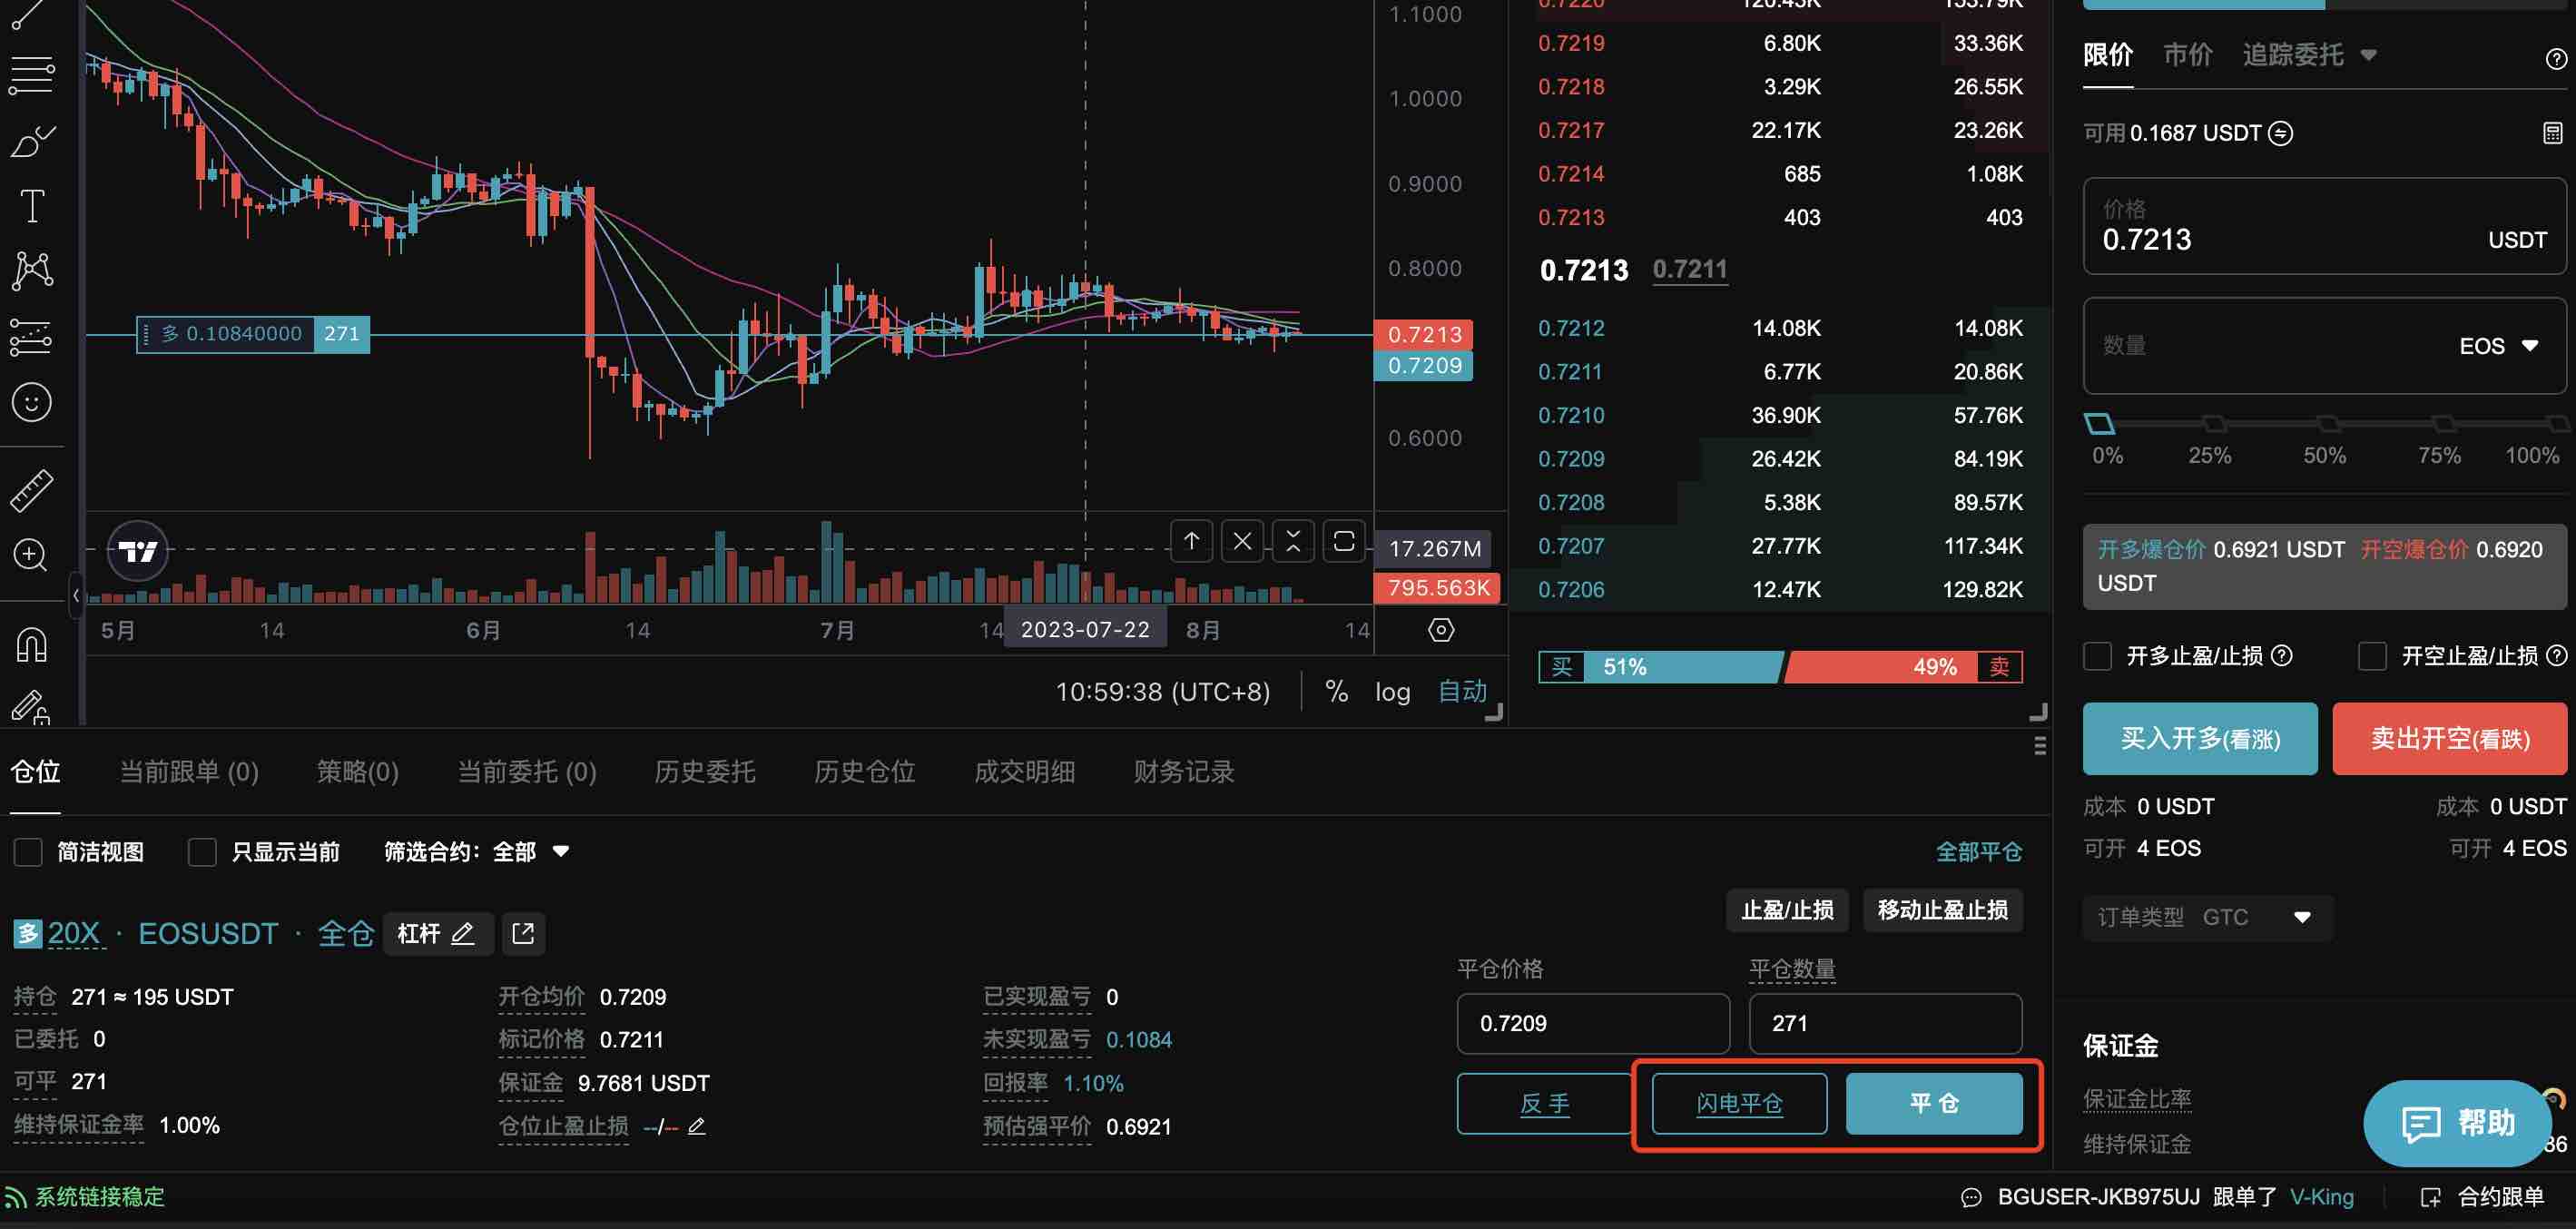This screenshot has width=2576, height=1229.
Task: Select the ruler measure tool
Action: tap(32, 491)
